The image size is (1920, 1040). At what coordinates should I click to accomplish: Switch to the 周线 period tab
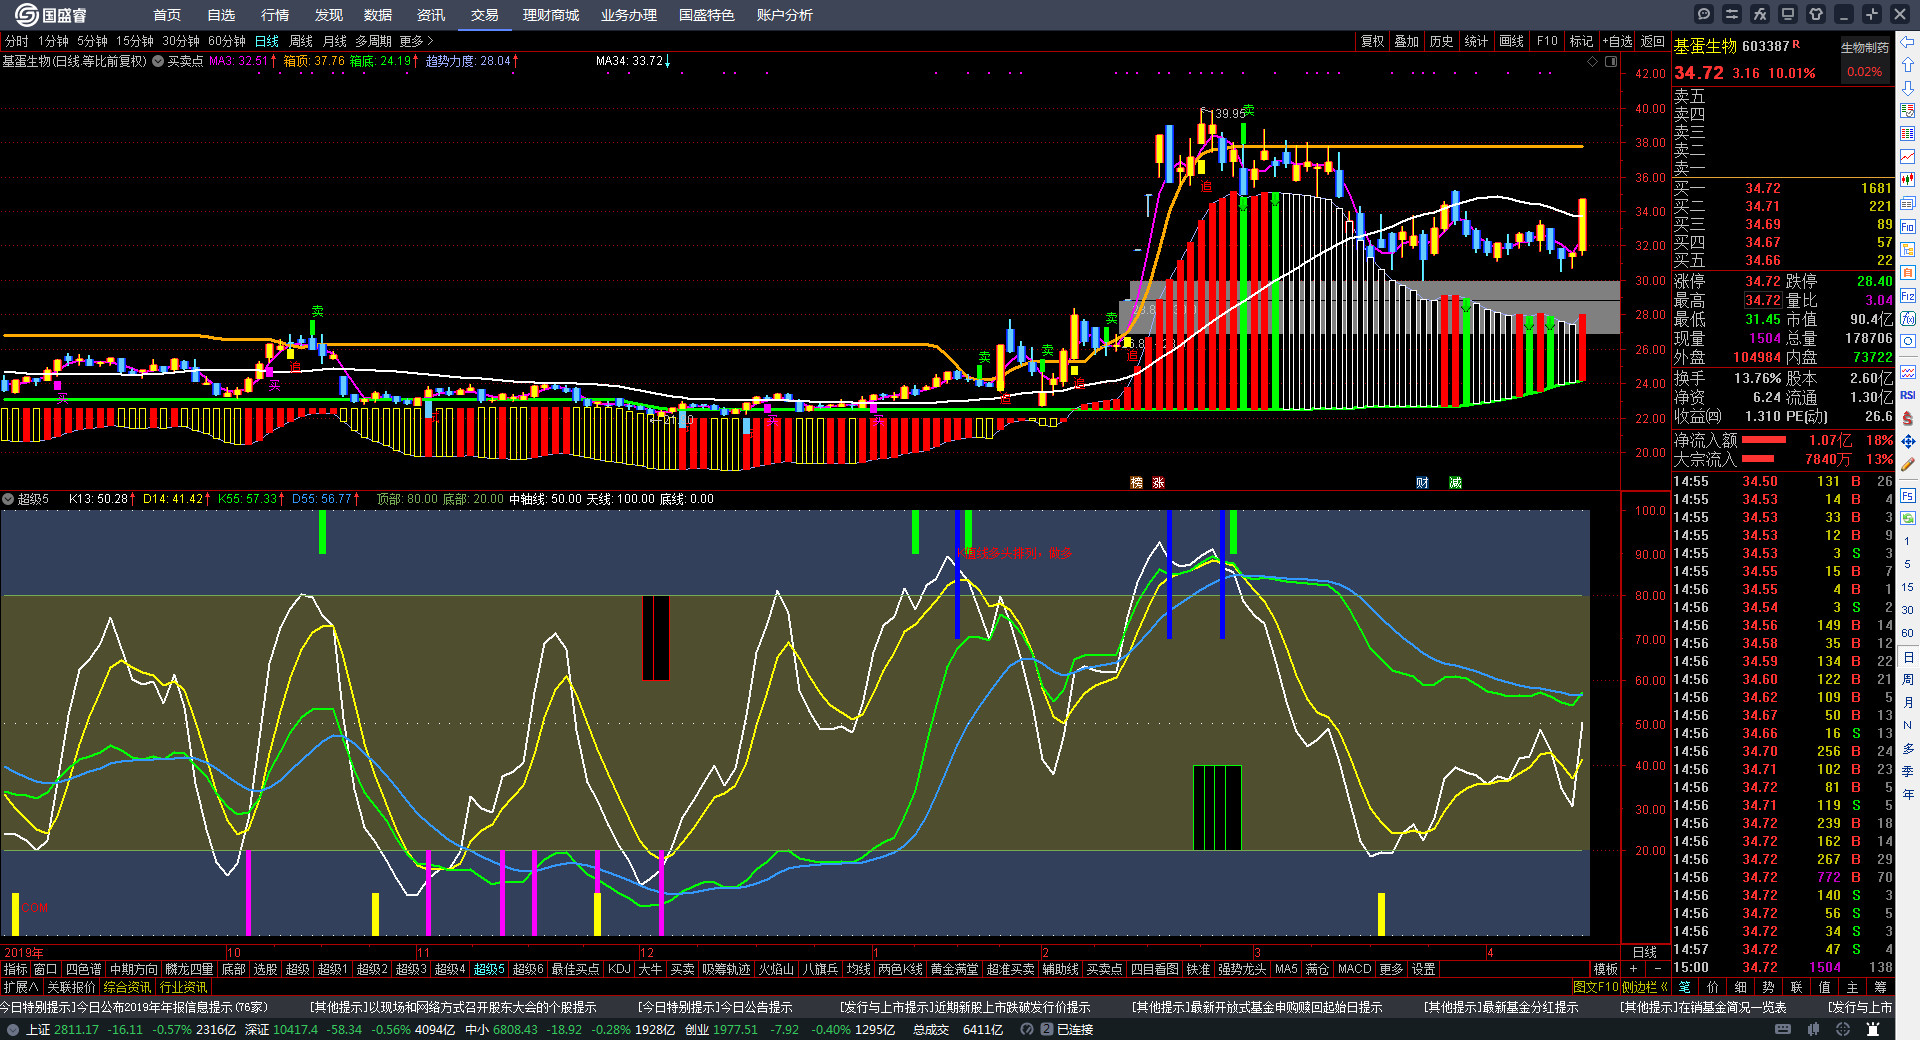(x=300, y=41)
